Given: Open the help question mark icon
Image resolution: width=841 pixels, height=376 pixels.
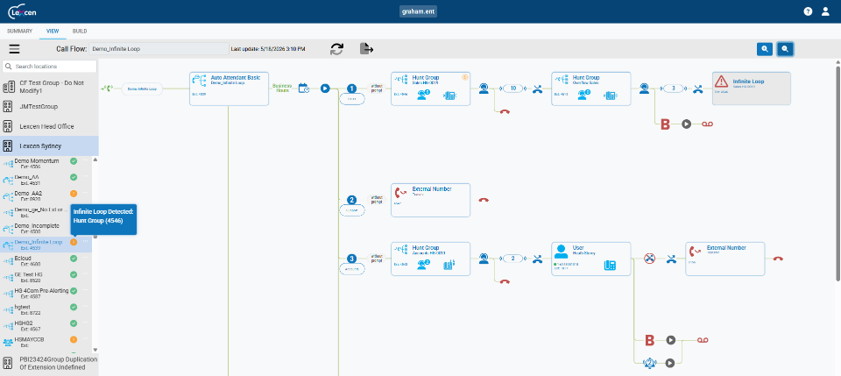Looking at the screenshot, I should point(808,11).
